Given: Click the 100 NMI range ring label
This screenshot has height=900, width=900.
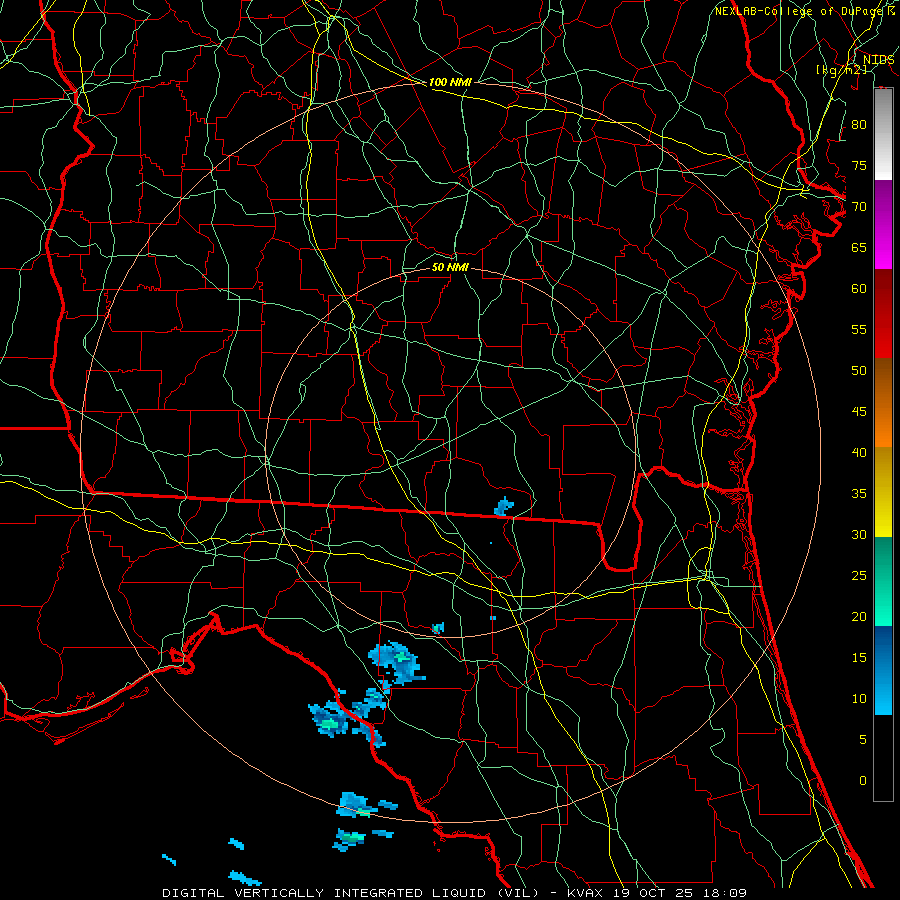Looking at the screenshot, I should point(450,82).
